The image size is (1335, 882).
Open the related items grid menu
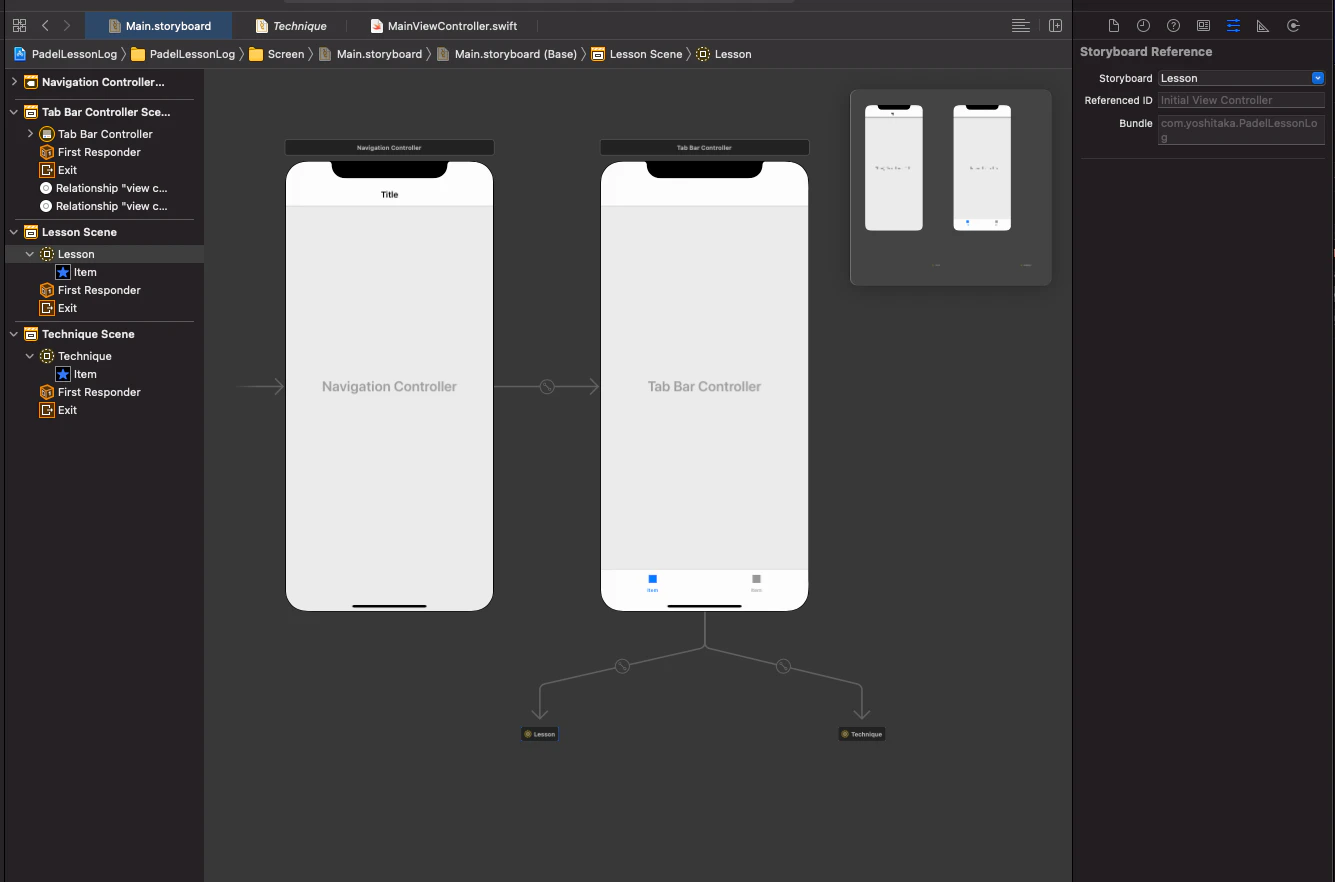click(x=19, y=25)
